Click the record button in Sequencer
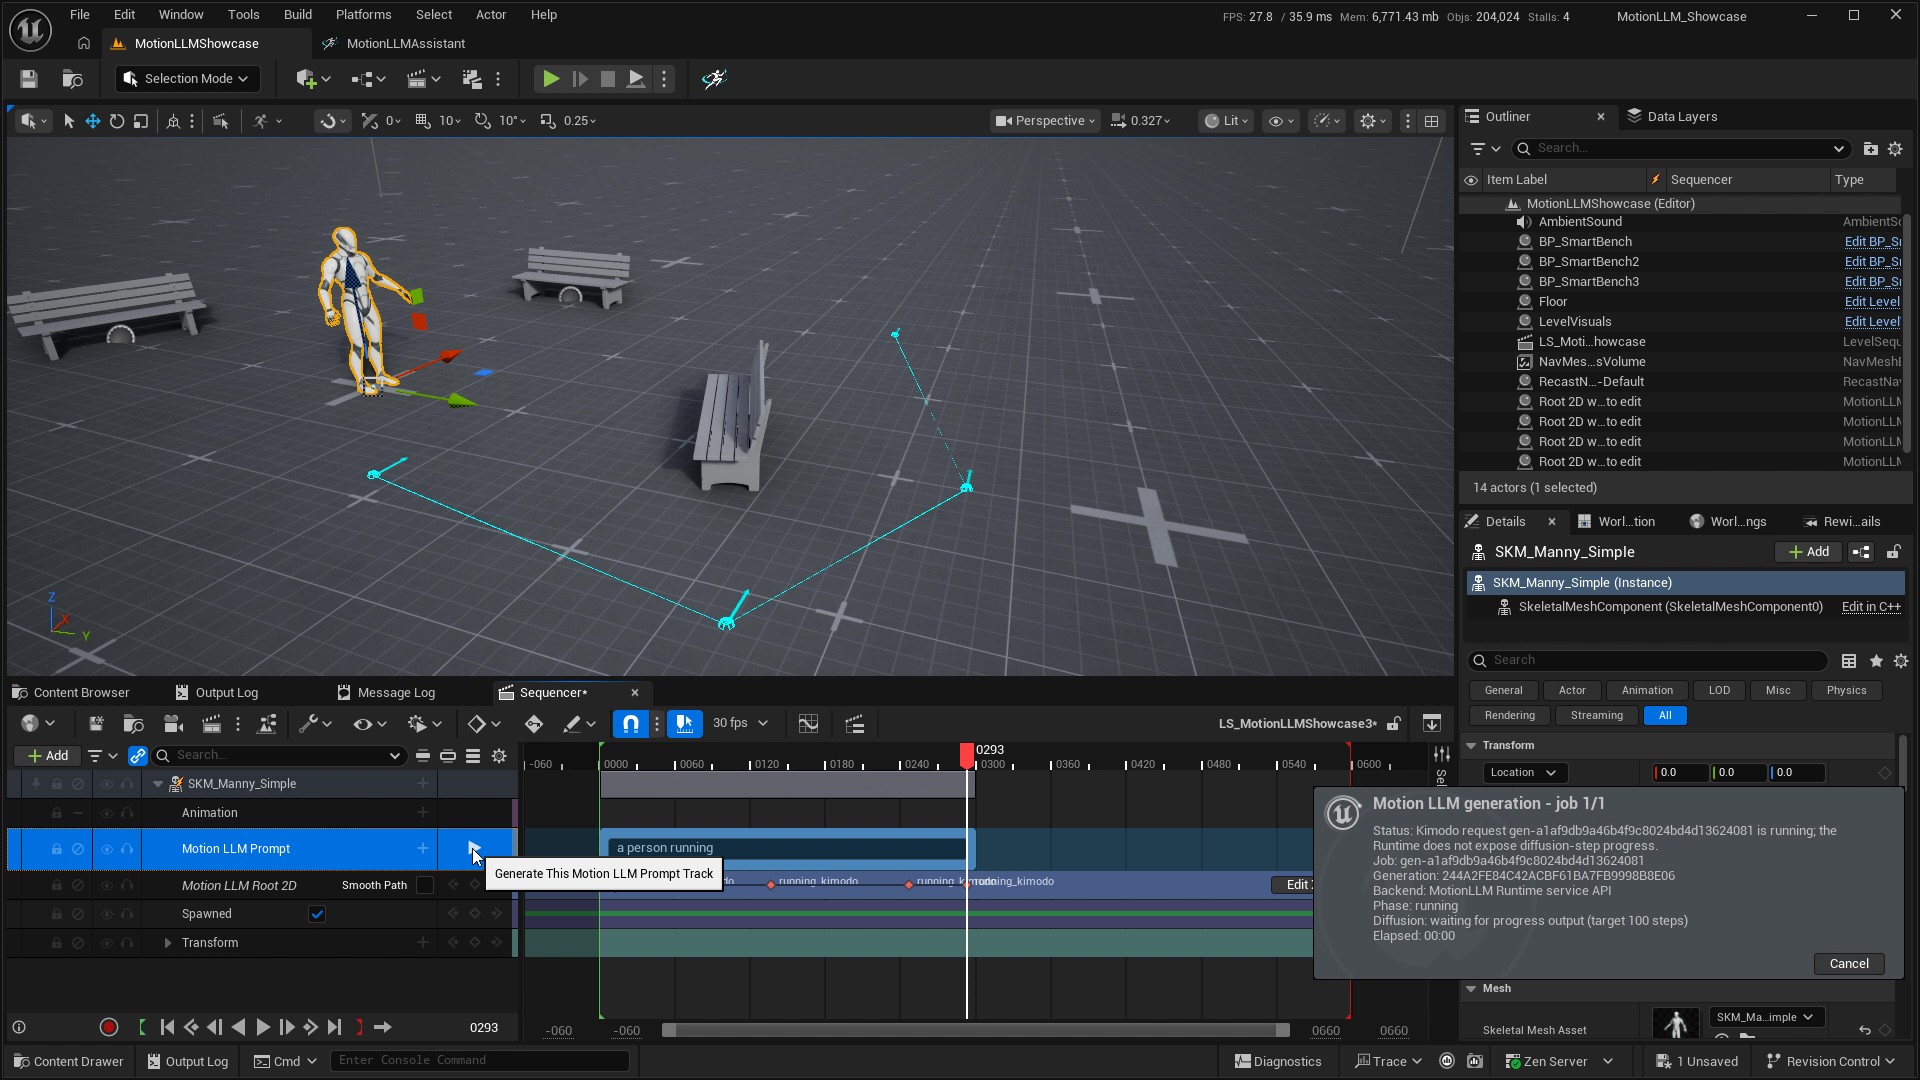 (x=109, y=1027)
